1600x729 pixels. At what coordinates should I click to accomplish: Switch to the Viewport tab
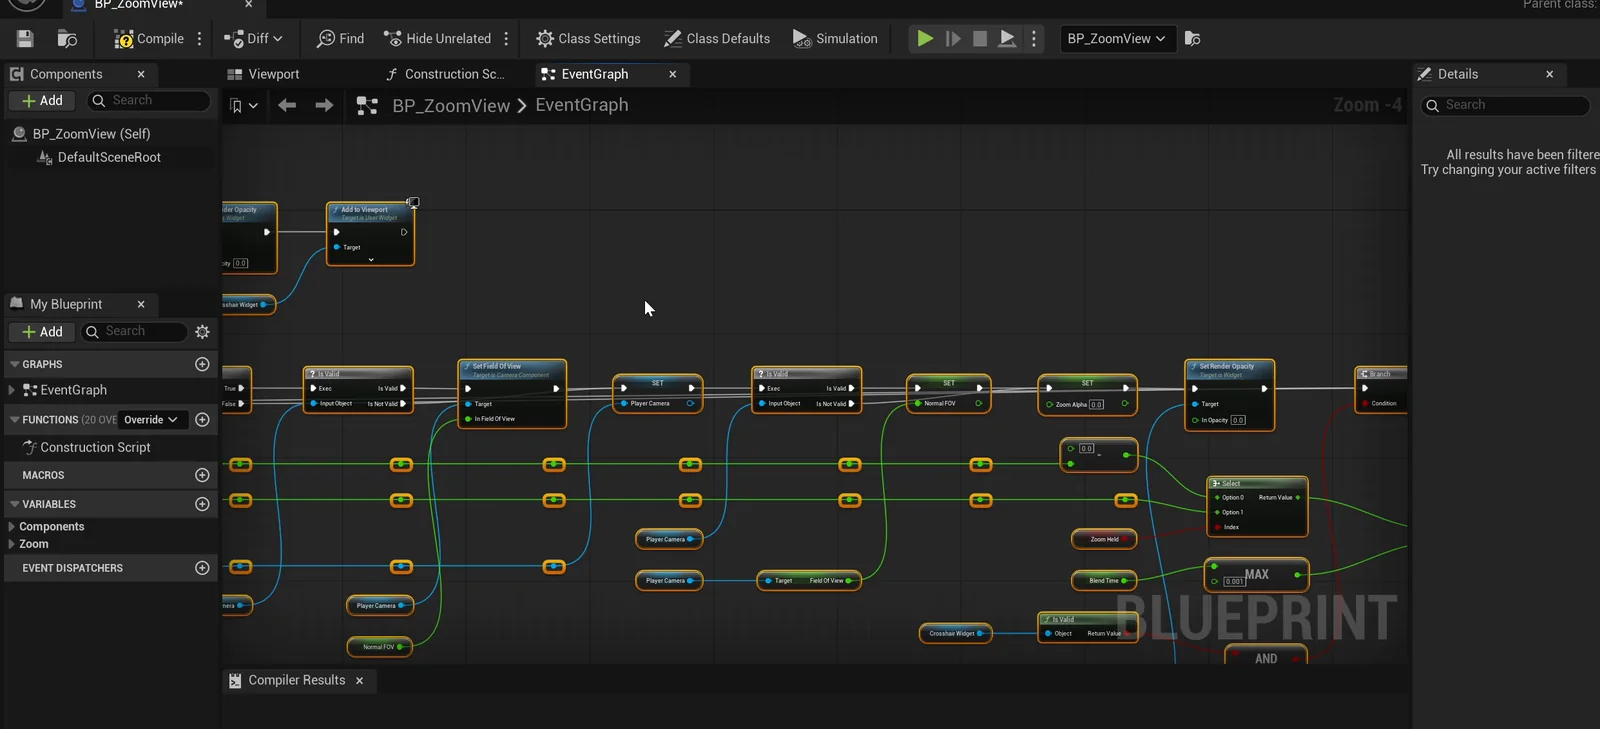pos(263,74)
